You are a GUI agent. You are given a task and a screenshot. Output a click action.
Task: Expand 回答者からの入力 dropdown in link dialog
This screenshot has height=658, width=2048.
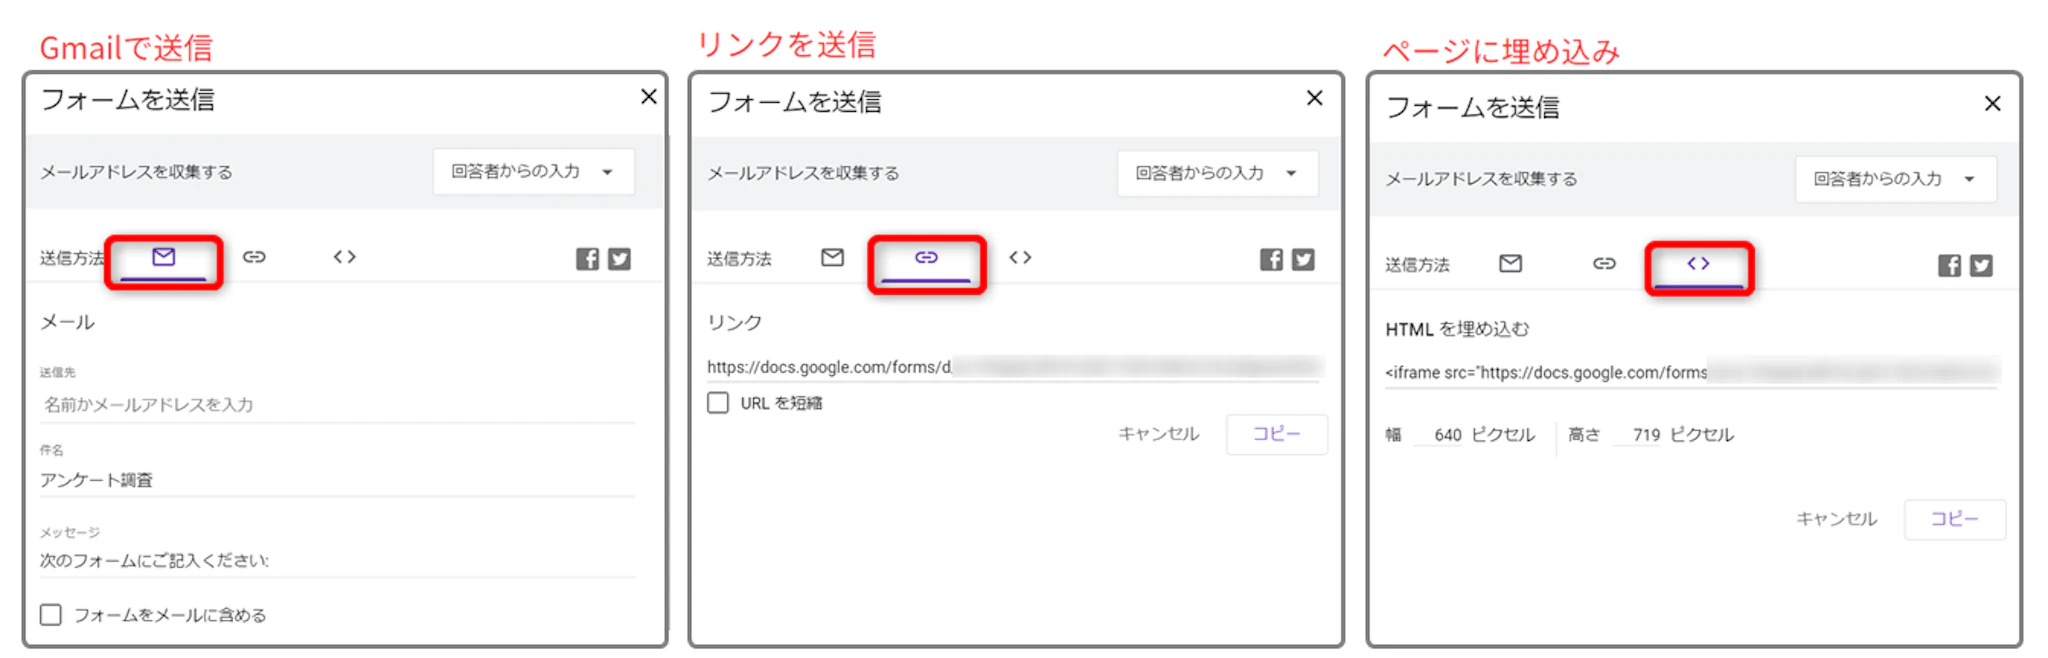pos(1217,173)
